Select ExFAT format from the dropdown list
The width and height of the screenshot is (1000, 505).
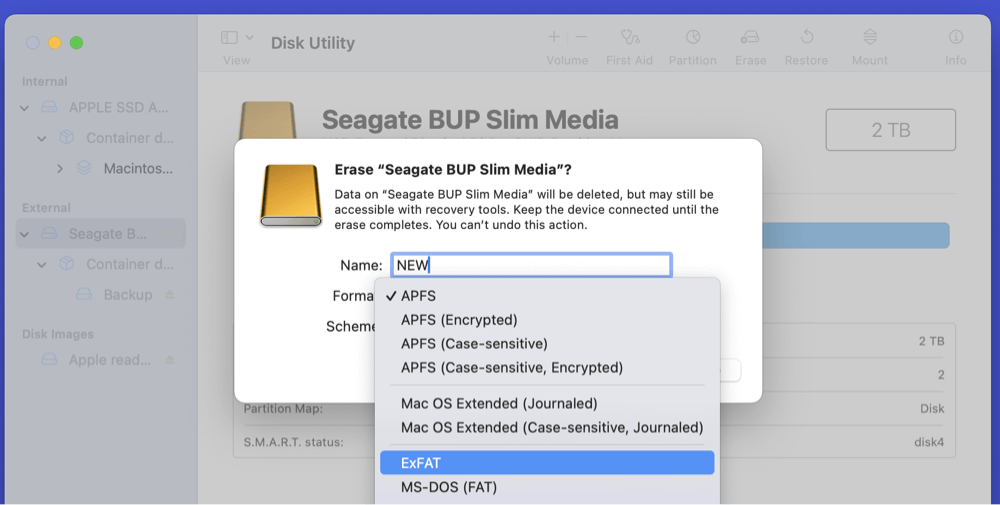[x=547, y=463]
